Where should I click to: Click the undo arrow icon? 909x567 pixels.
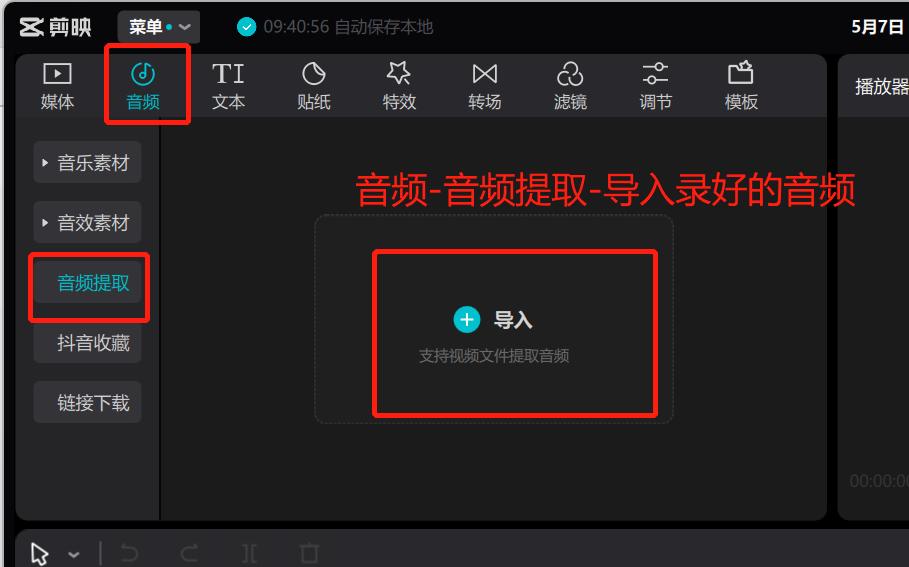tap(129, 554)
